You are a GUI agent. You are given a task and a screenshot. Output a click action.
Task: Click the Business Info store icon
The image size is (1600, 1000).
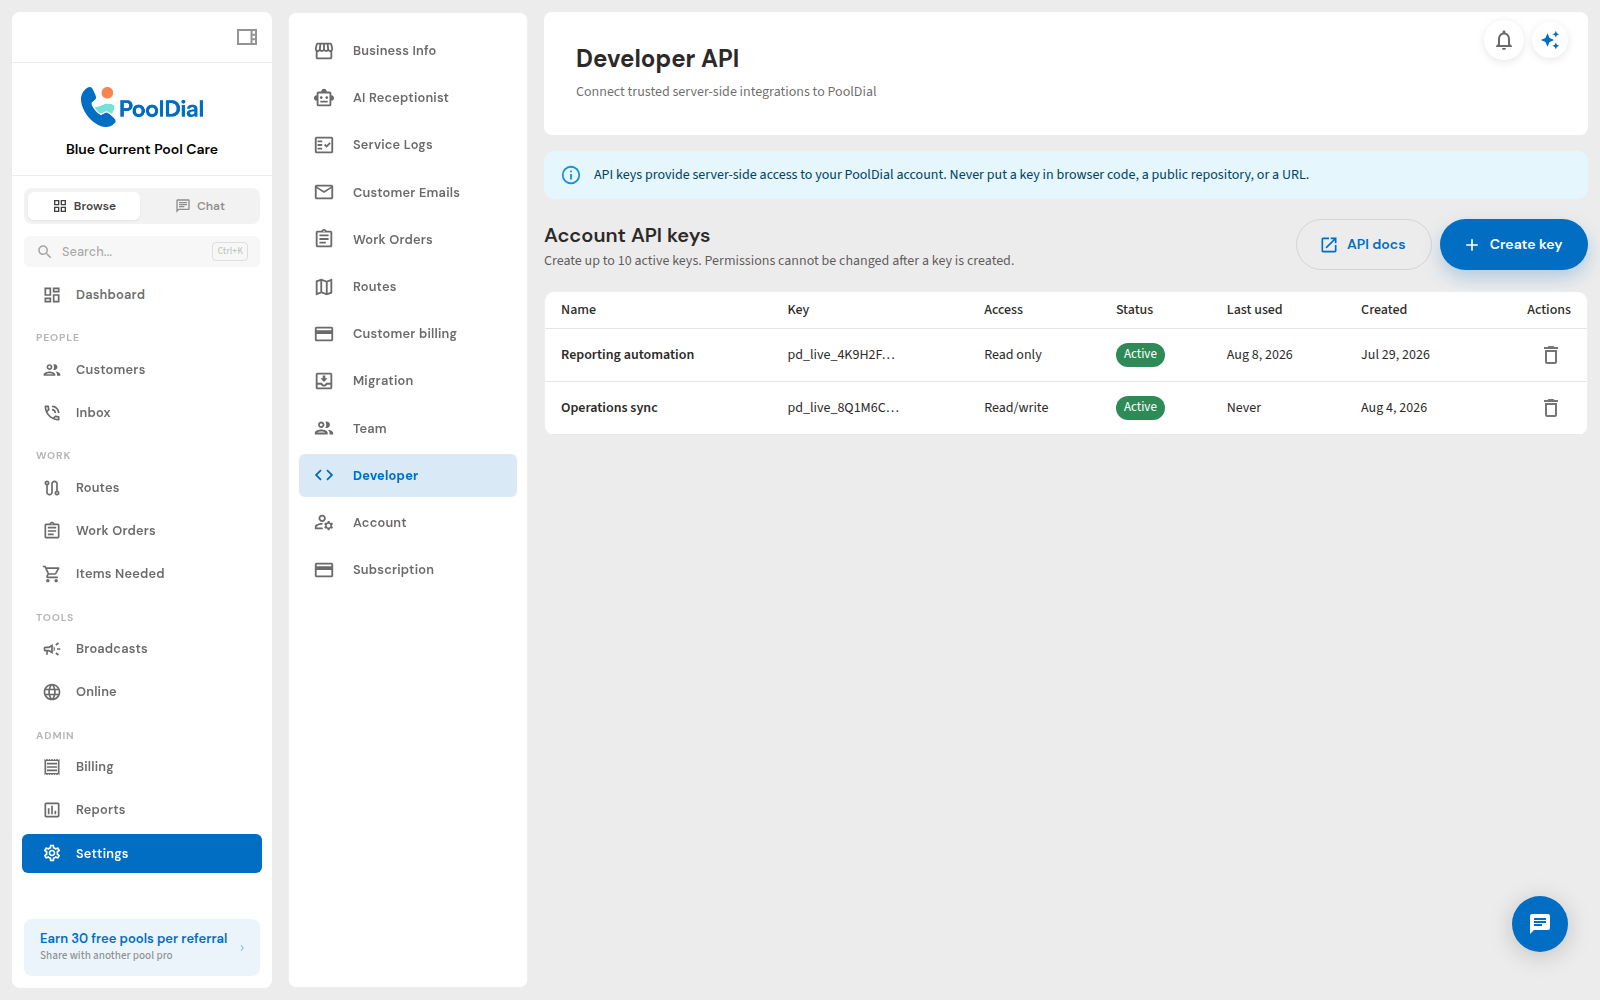324,50
